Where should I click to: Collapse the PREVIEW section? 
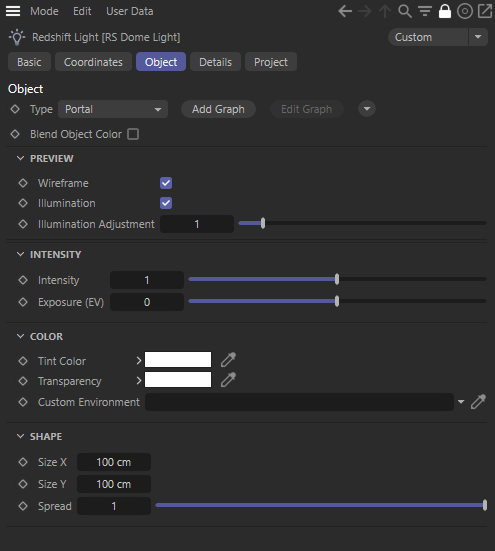(x=20, y=158)
